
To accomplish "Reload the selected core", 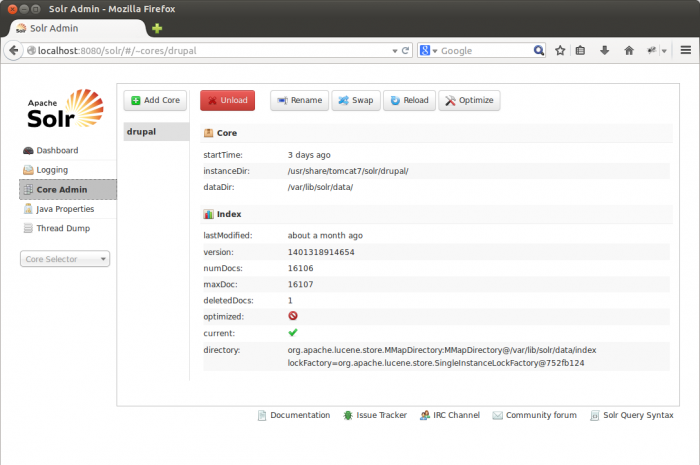I will pyautogui.click(x=409, y=100).
